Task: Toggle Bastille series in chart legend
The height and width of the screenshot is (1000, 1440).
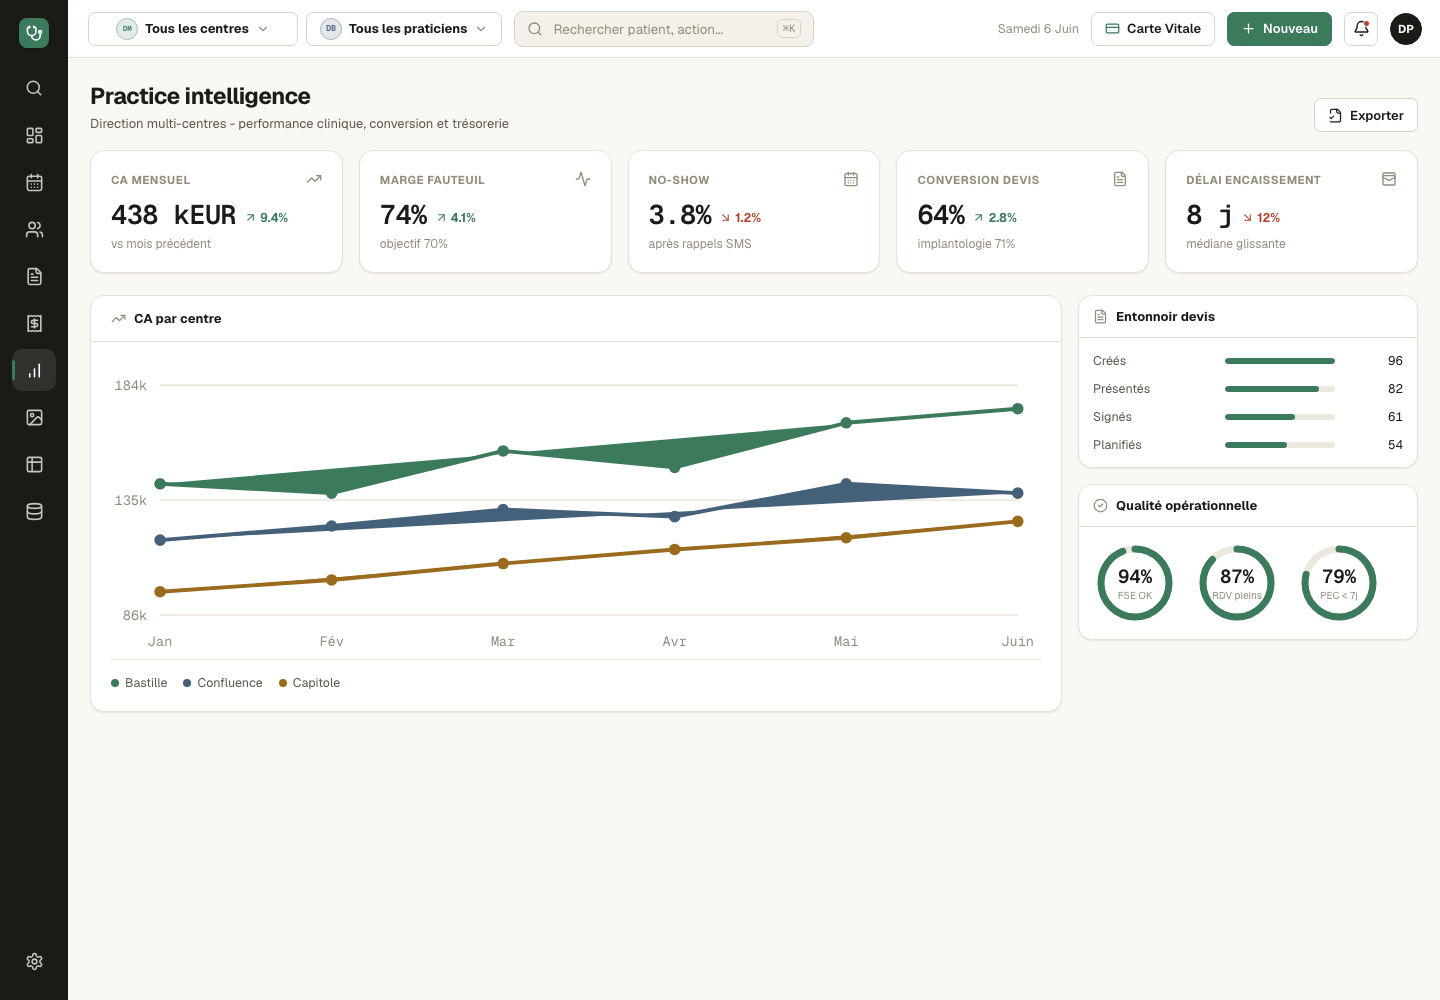Action: 139,683
